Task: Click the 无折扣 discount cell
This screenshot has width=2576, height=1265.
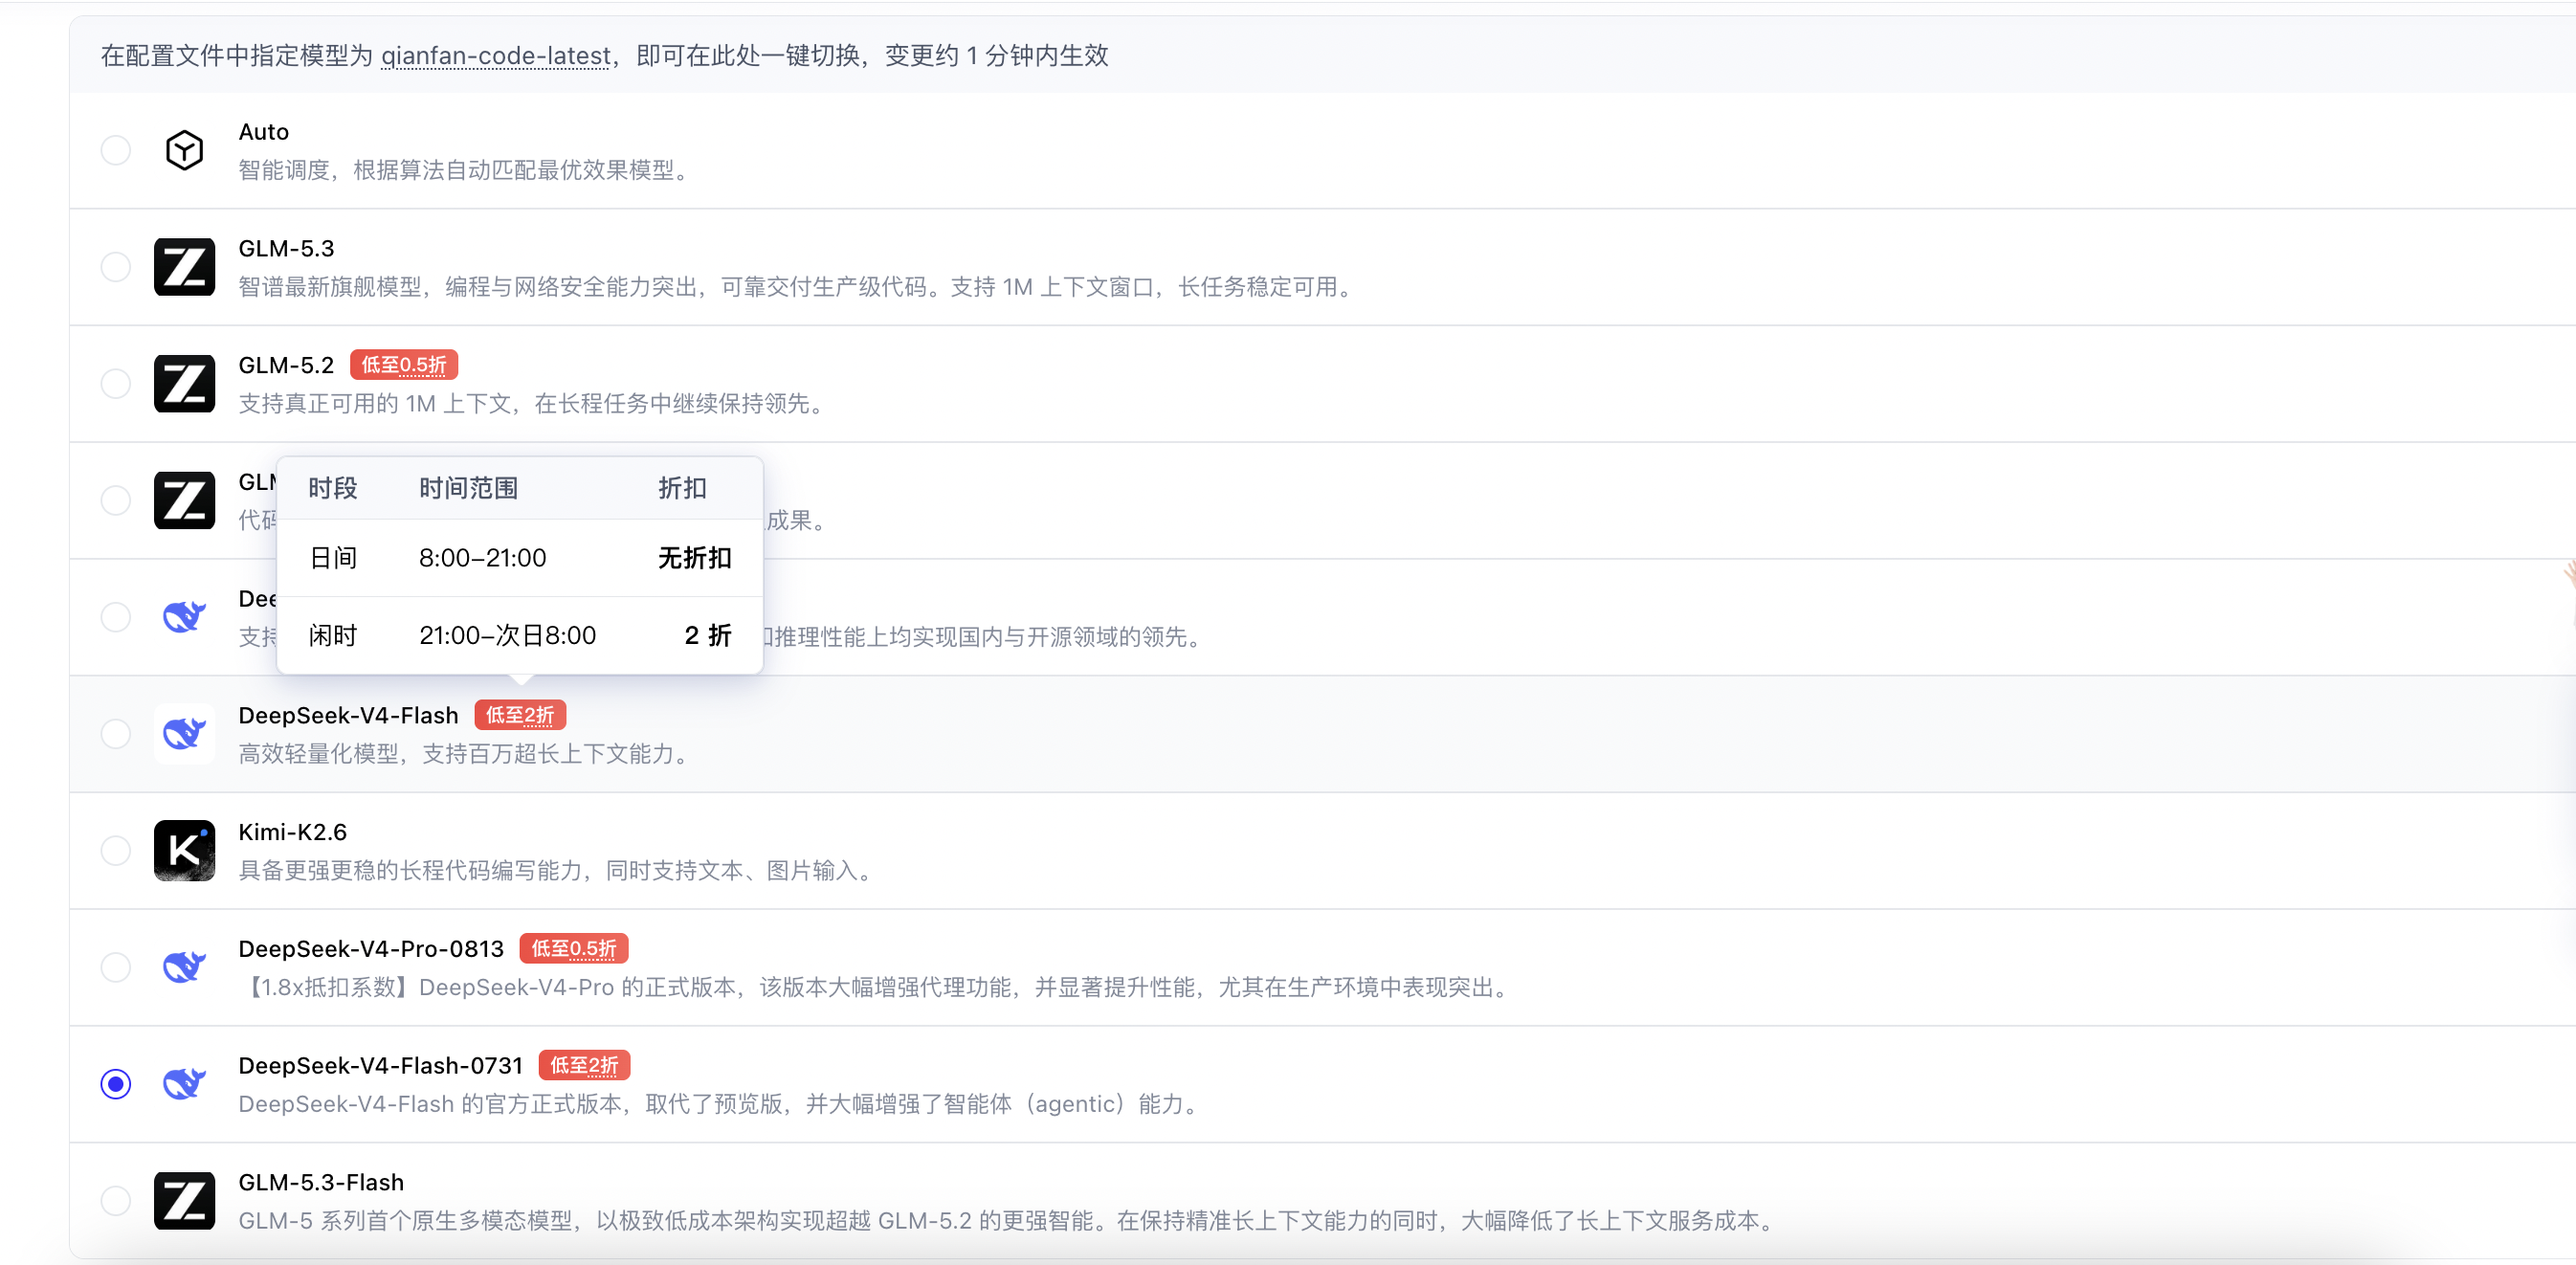Action: pyautogui.click(x=695, y=558)
